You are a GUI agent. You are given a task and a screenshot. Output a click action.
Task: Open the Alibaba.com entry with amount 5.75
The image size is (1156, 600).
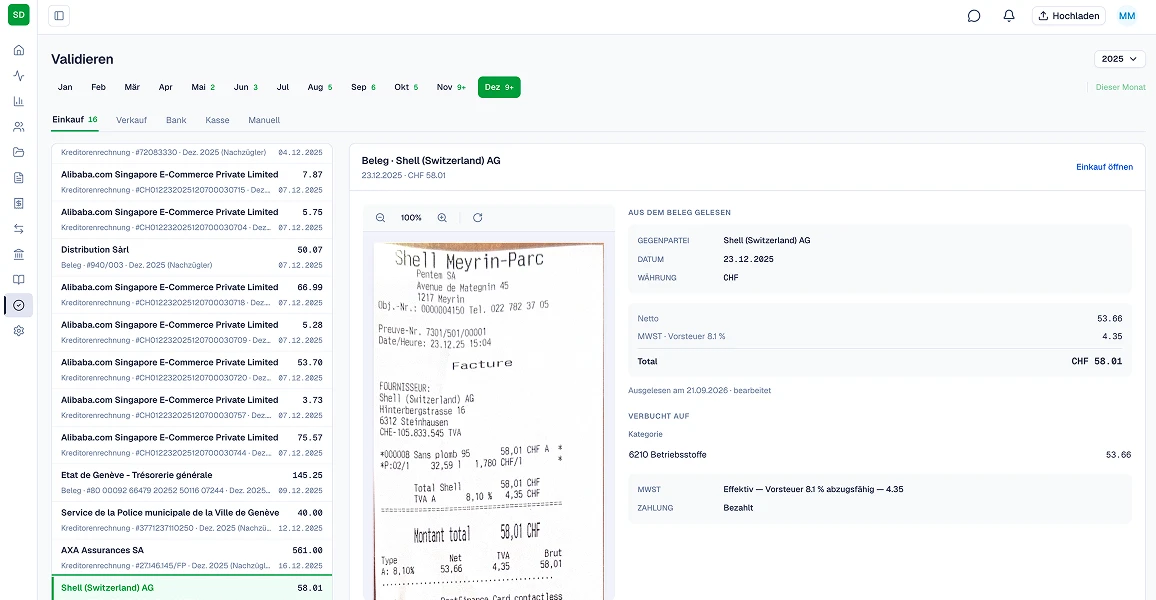pyautogui.click(x=192, y=220)
